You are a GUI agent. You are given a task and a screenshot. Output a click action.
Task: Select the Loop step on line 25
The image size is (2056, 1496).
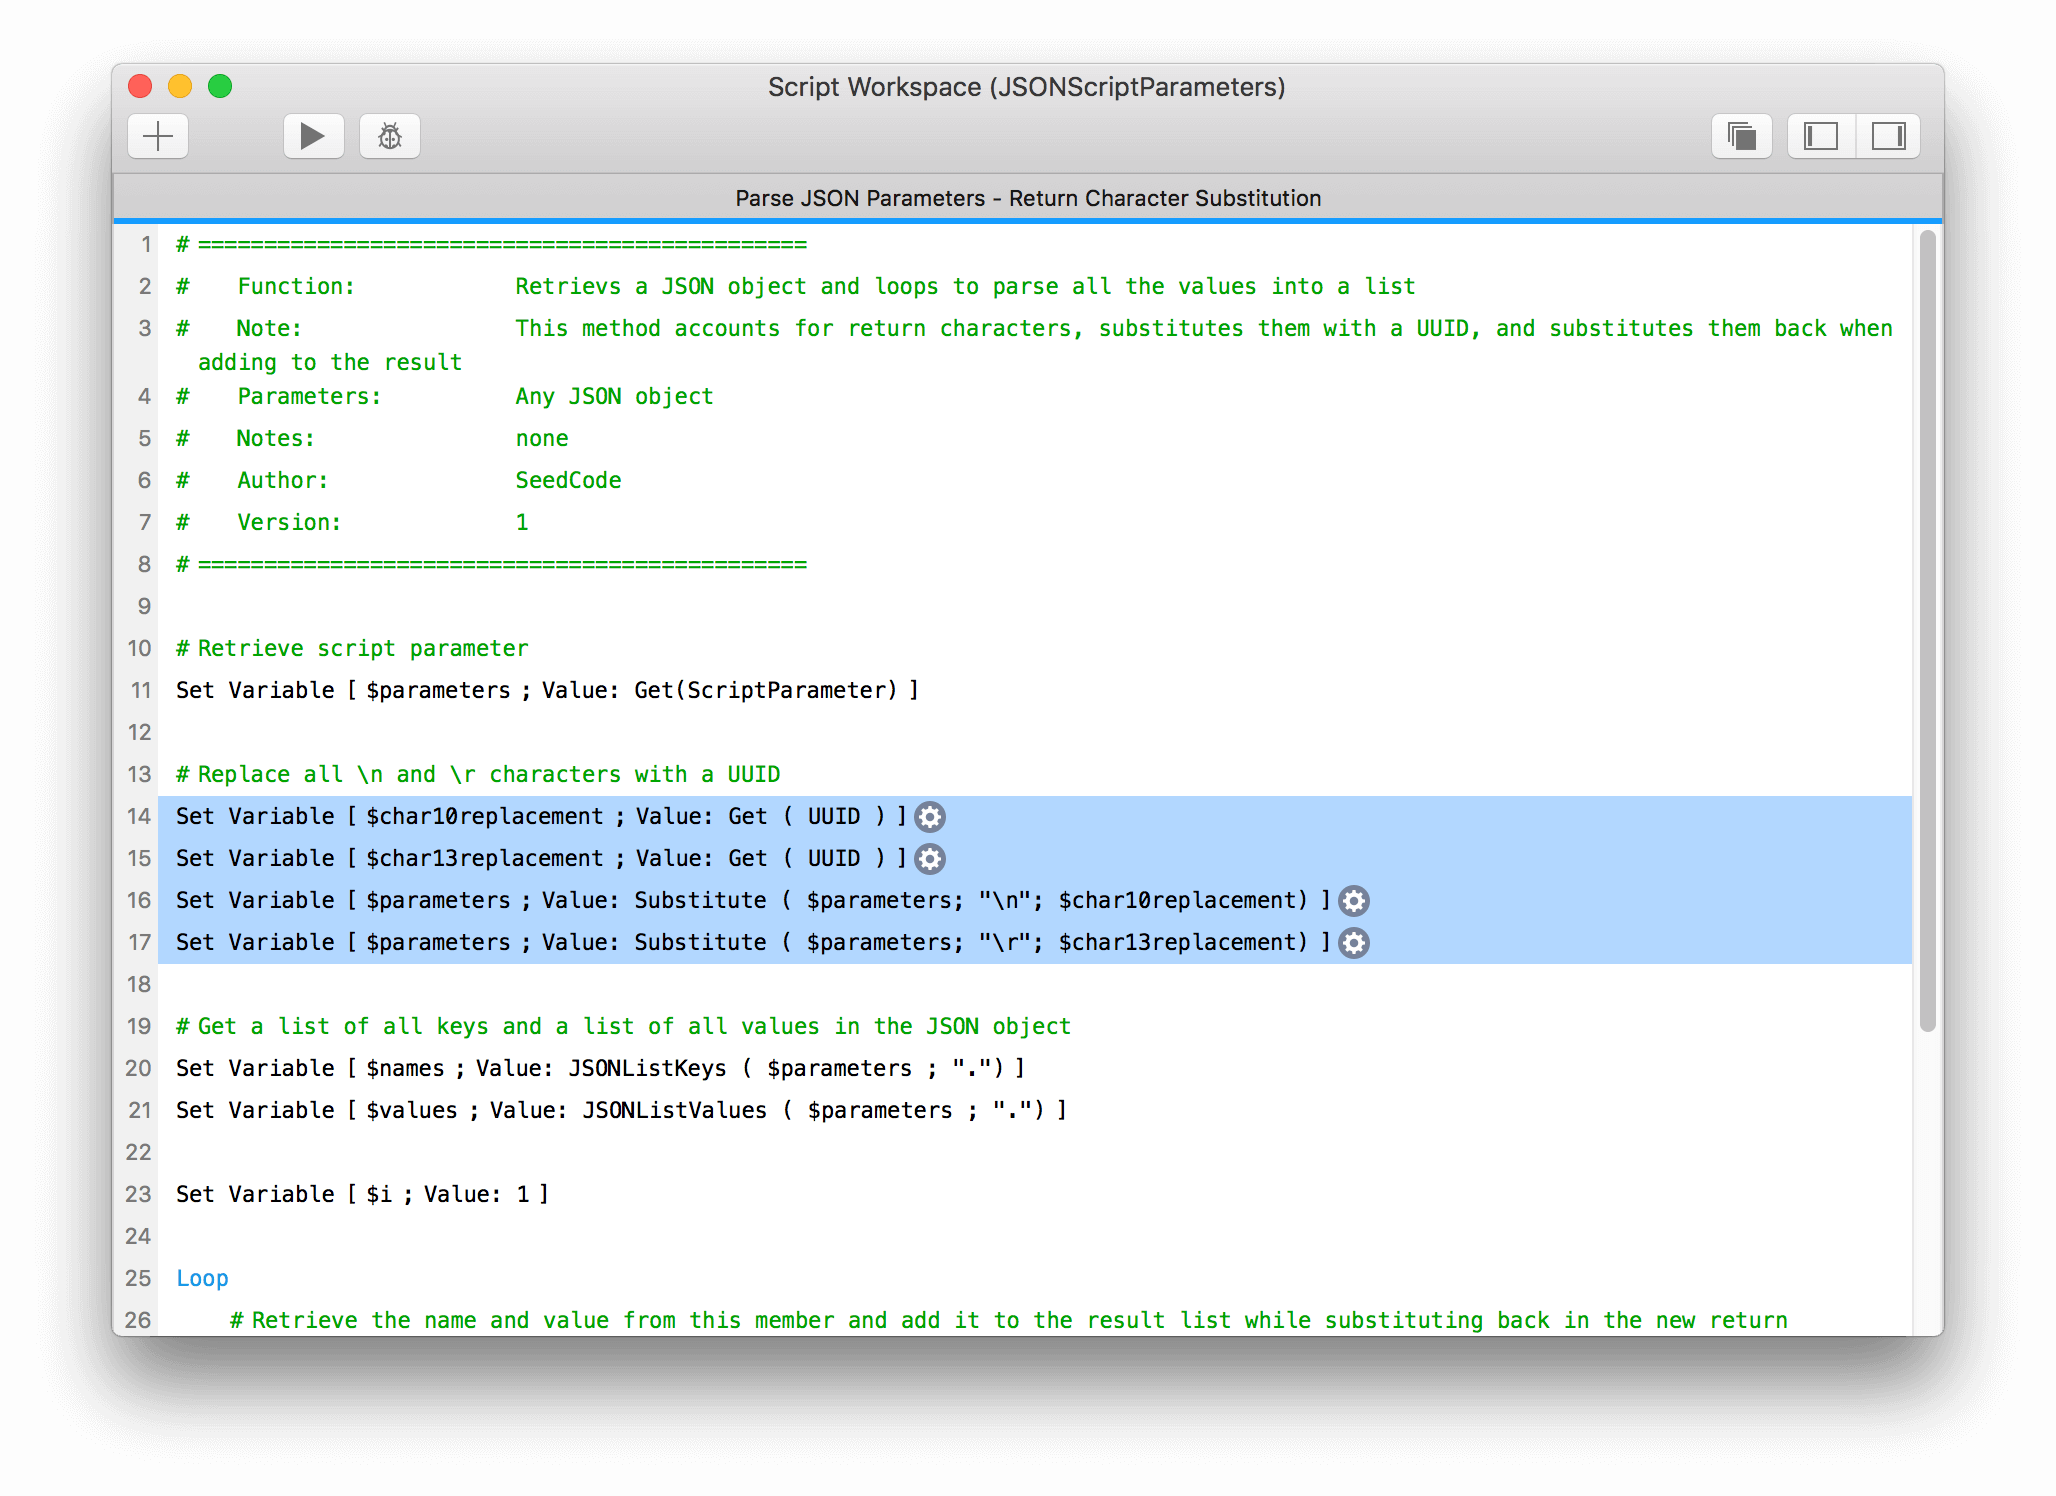click(x=202, y=1278)
